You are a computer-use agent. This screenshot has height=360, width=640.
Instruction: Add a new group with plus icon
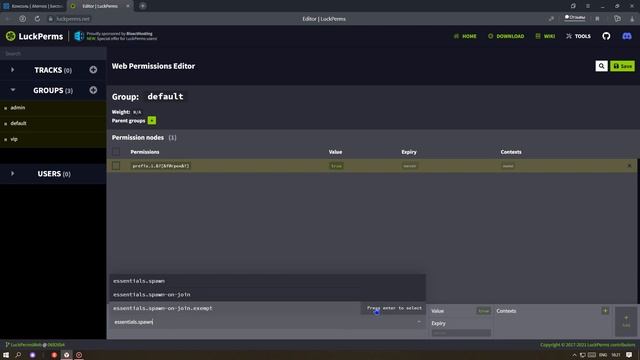[x=93, y=90]
